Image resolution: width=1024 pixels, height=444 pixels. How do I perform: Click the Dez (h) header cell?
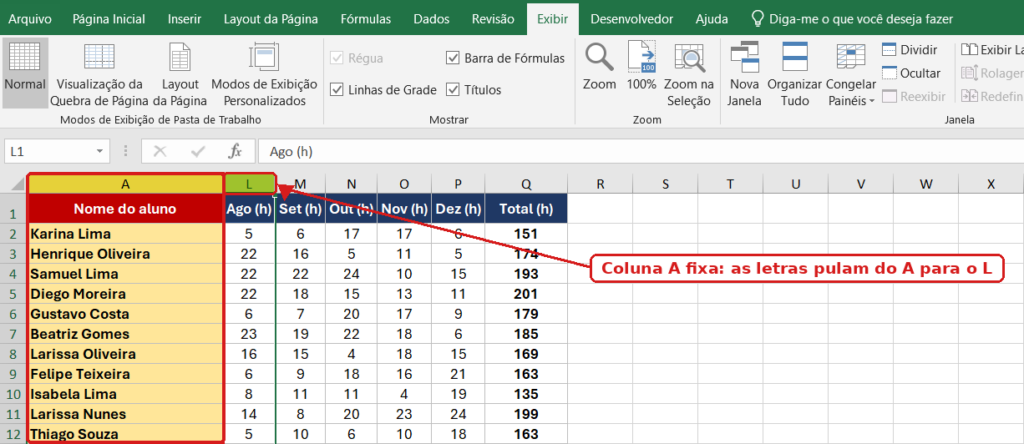pyautogui.click(x=458, y=209)
